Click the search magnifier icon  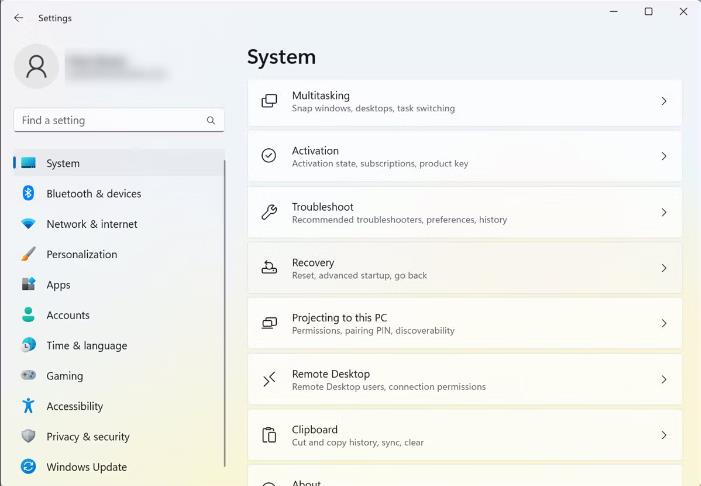[x=211, y=120]
